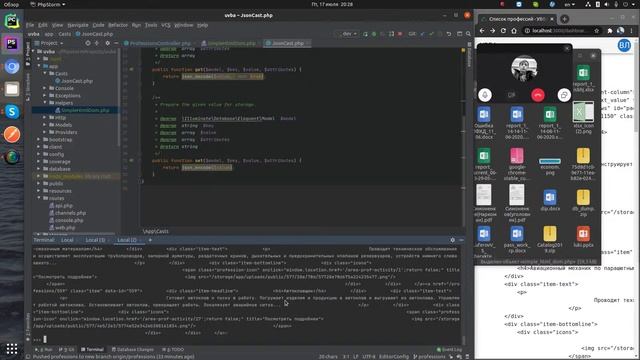Switch to the ProfessionsController.php editor tab

coord(160,43)
